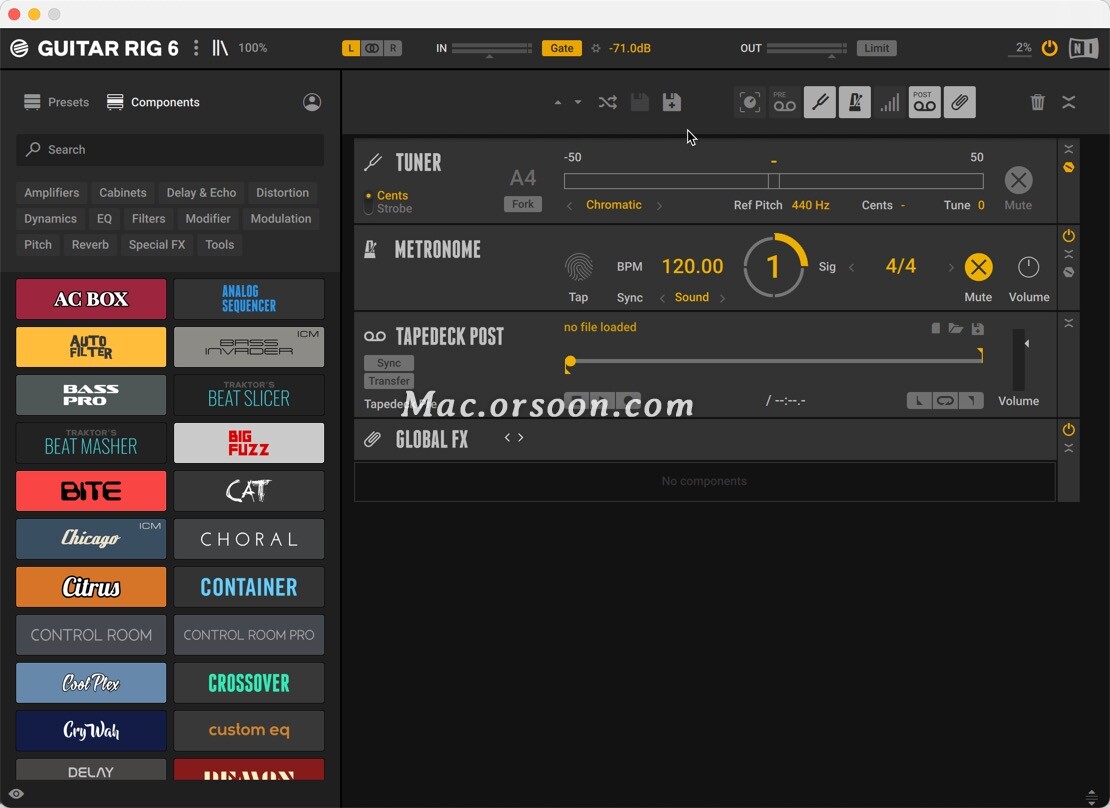
Task: Click the Tapedeck Post Volume fader
Action: coord(1019,360)
